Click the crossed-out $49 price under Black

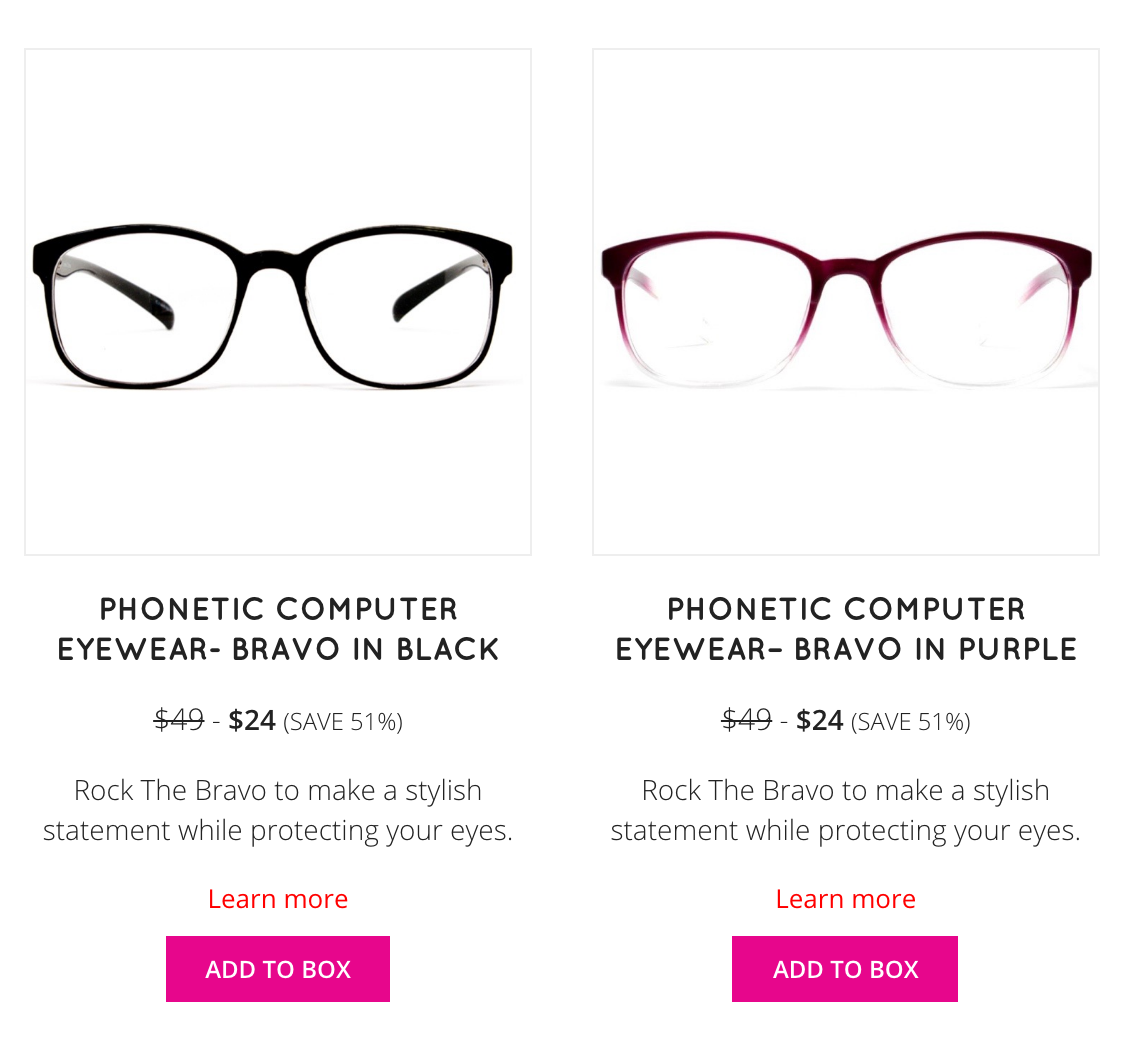pyautogui.click(x=179, y=720)
